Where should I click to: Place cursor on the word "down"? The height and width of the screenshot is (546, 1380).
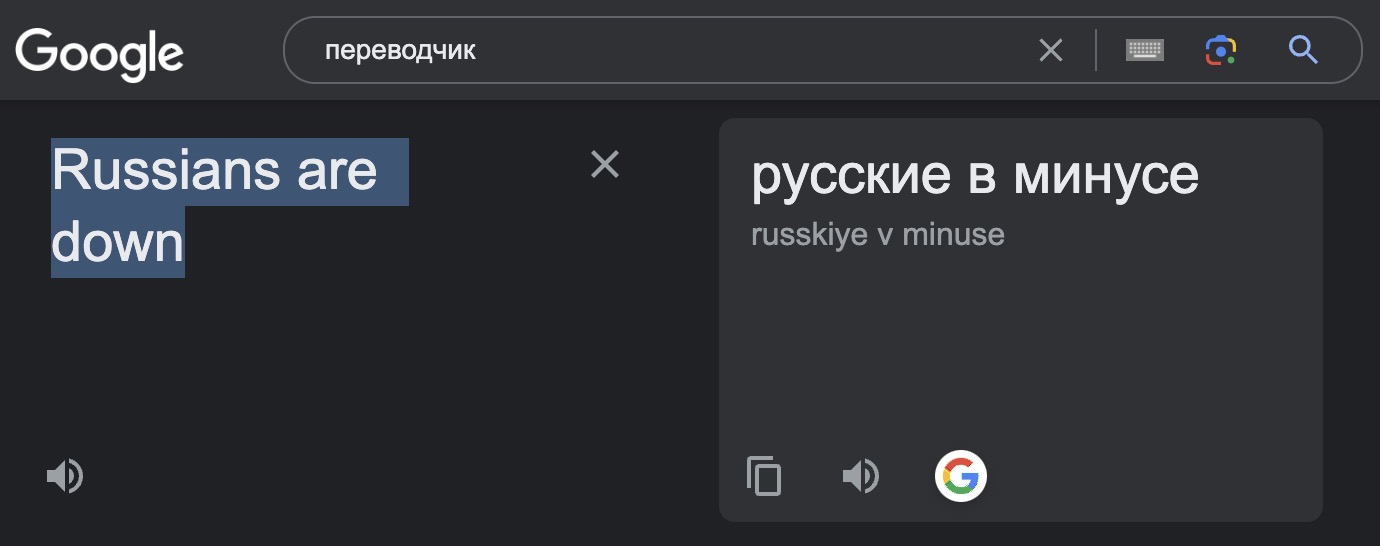click(x=118, y=242)
